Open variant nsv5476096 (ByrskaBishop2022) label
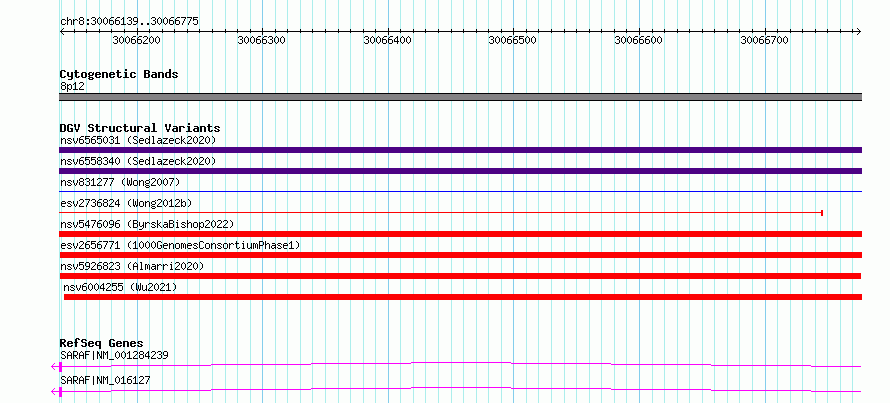Screen dimensions: 890x403 click(x=147, y=224)
